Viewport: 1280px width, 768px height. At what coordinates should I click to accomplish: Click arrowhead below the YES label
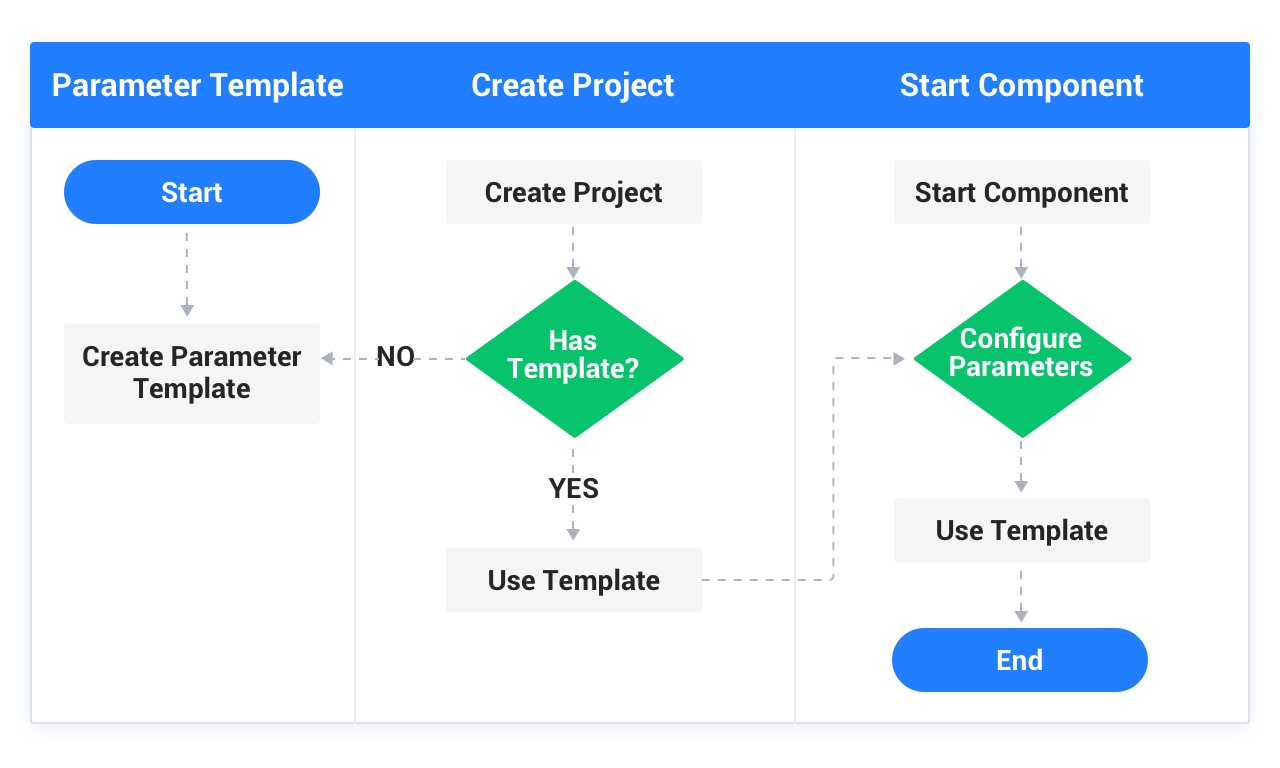point(573,534)
